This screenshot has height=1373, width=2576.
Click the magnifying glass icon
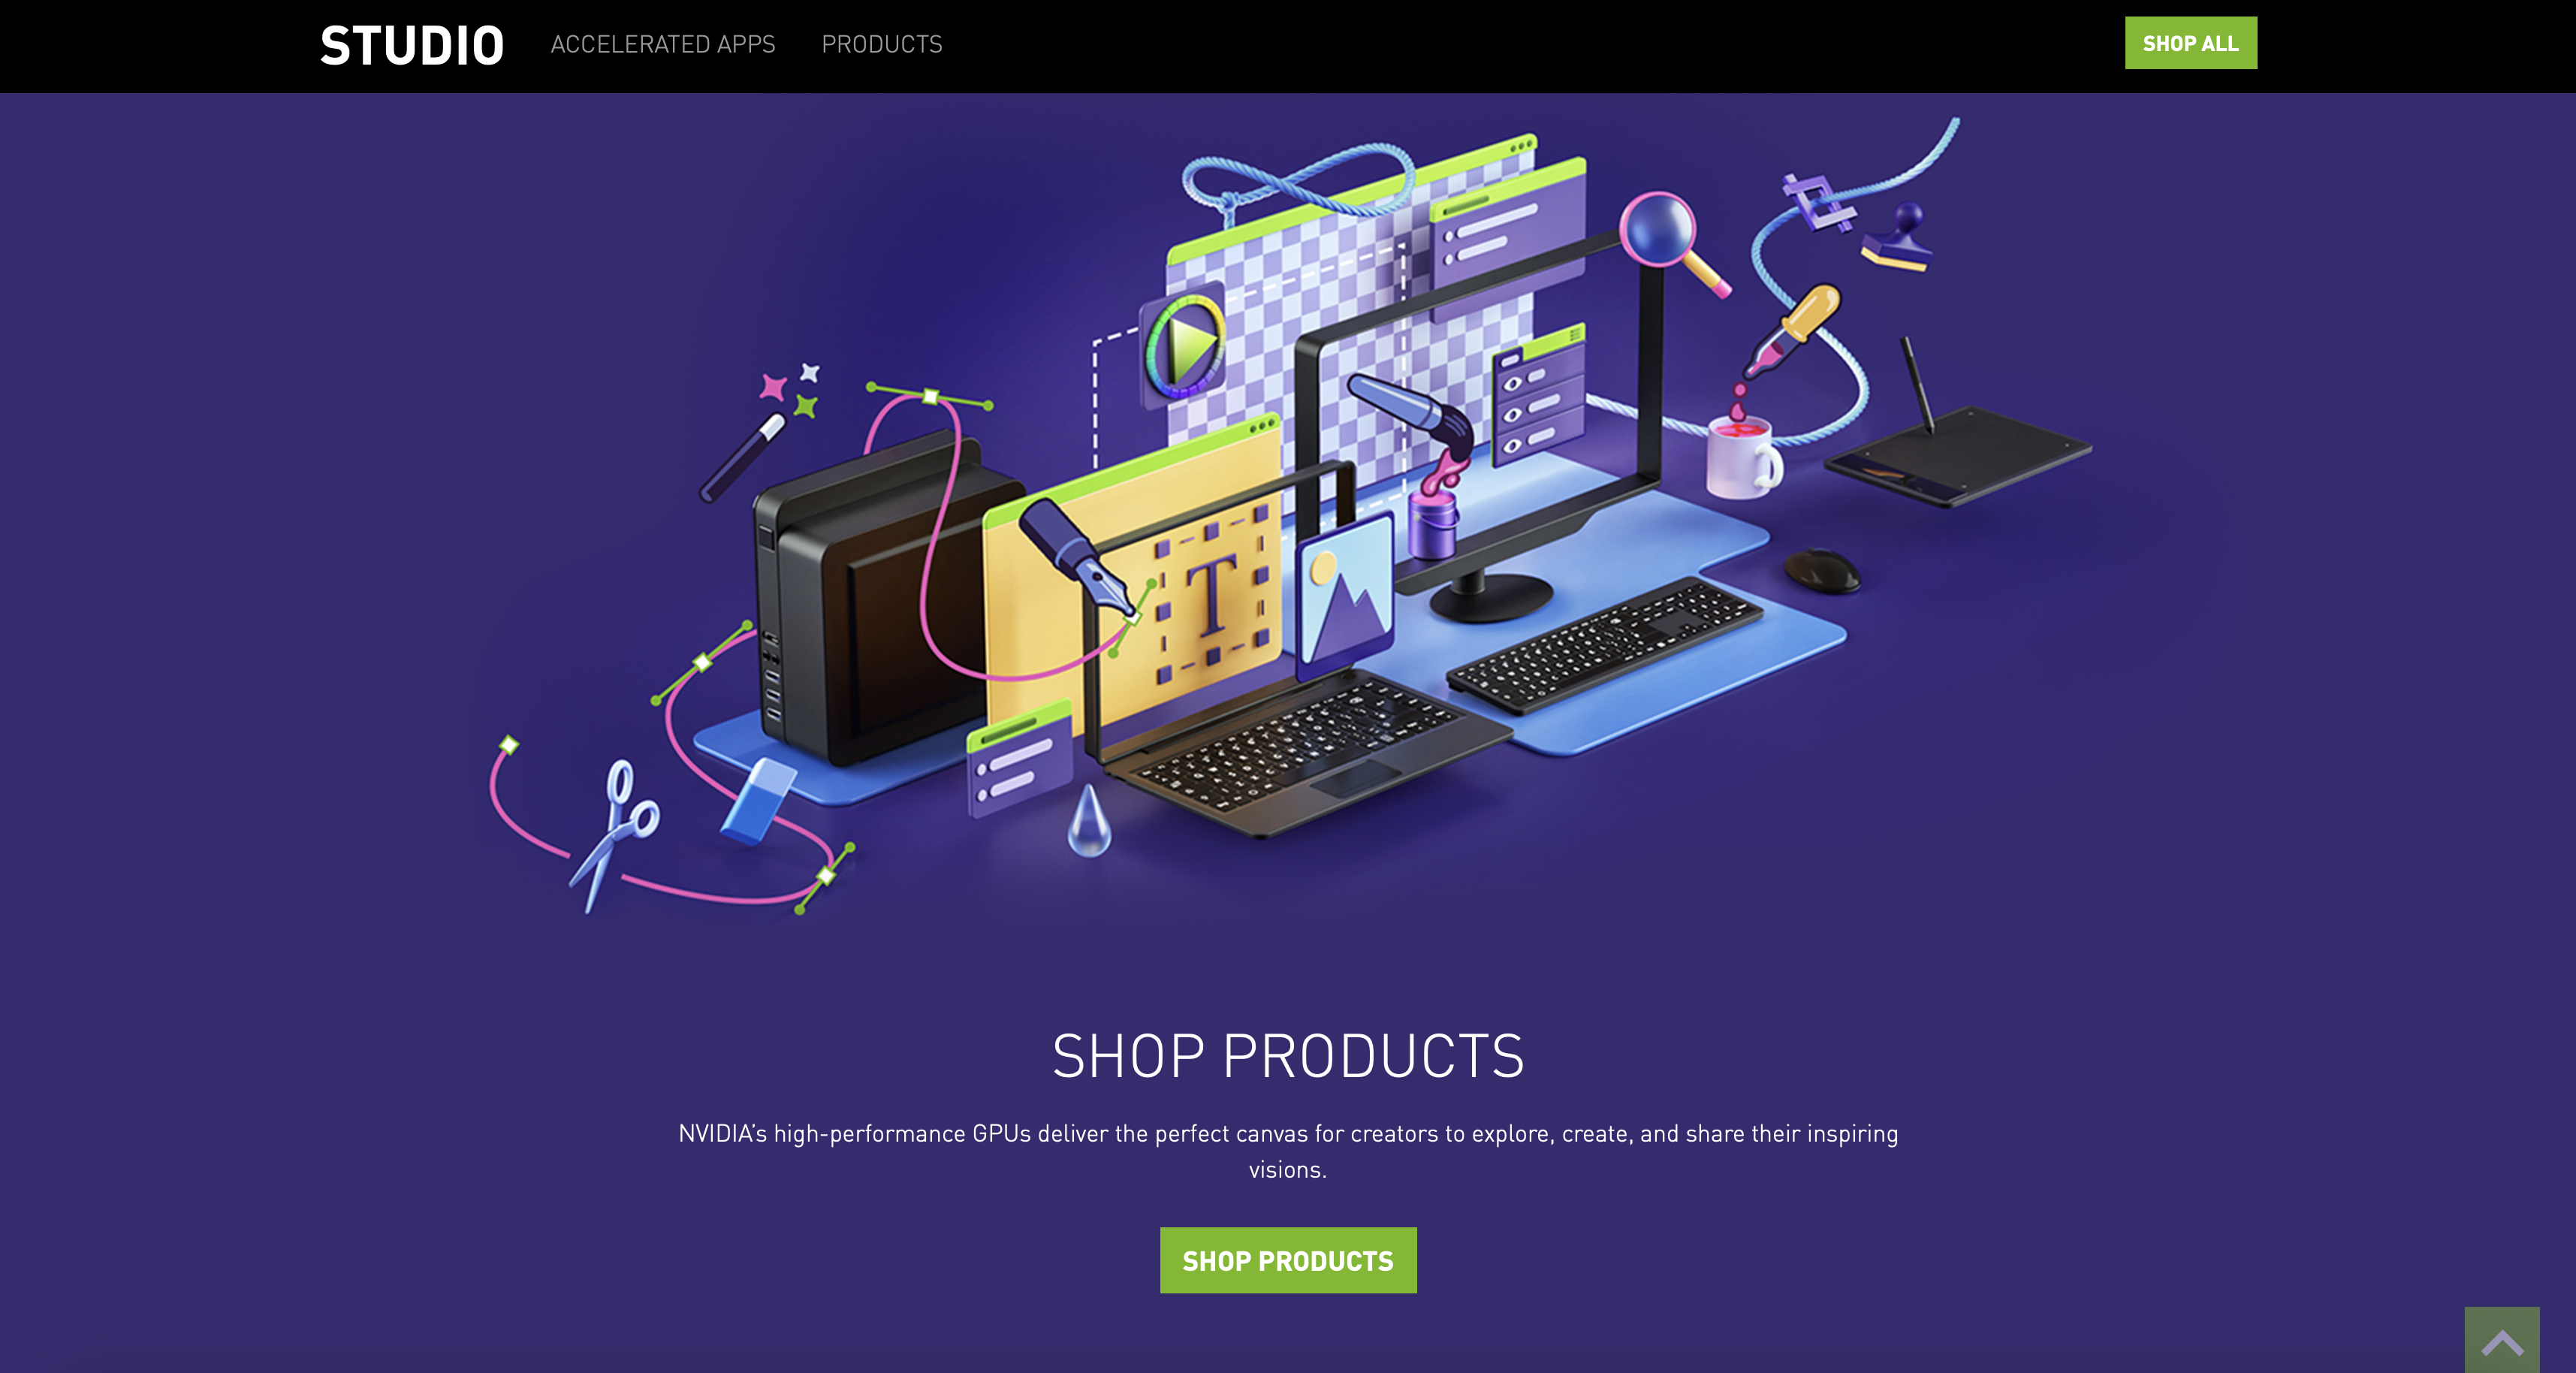[1672, 242]
